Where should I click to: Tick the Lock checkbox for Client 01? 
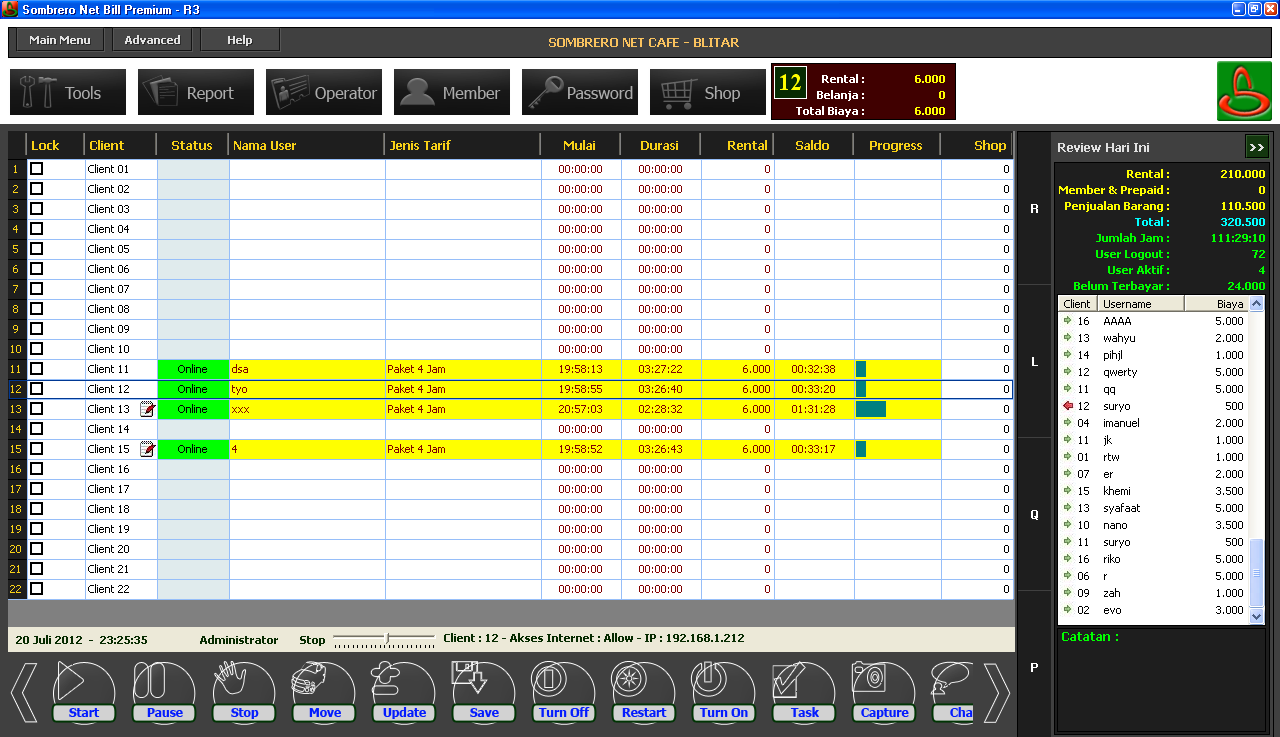coord(36,169)
